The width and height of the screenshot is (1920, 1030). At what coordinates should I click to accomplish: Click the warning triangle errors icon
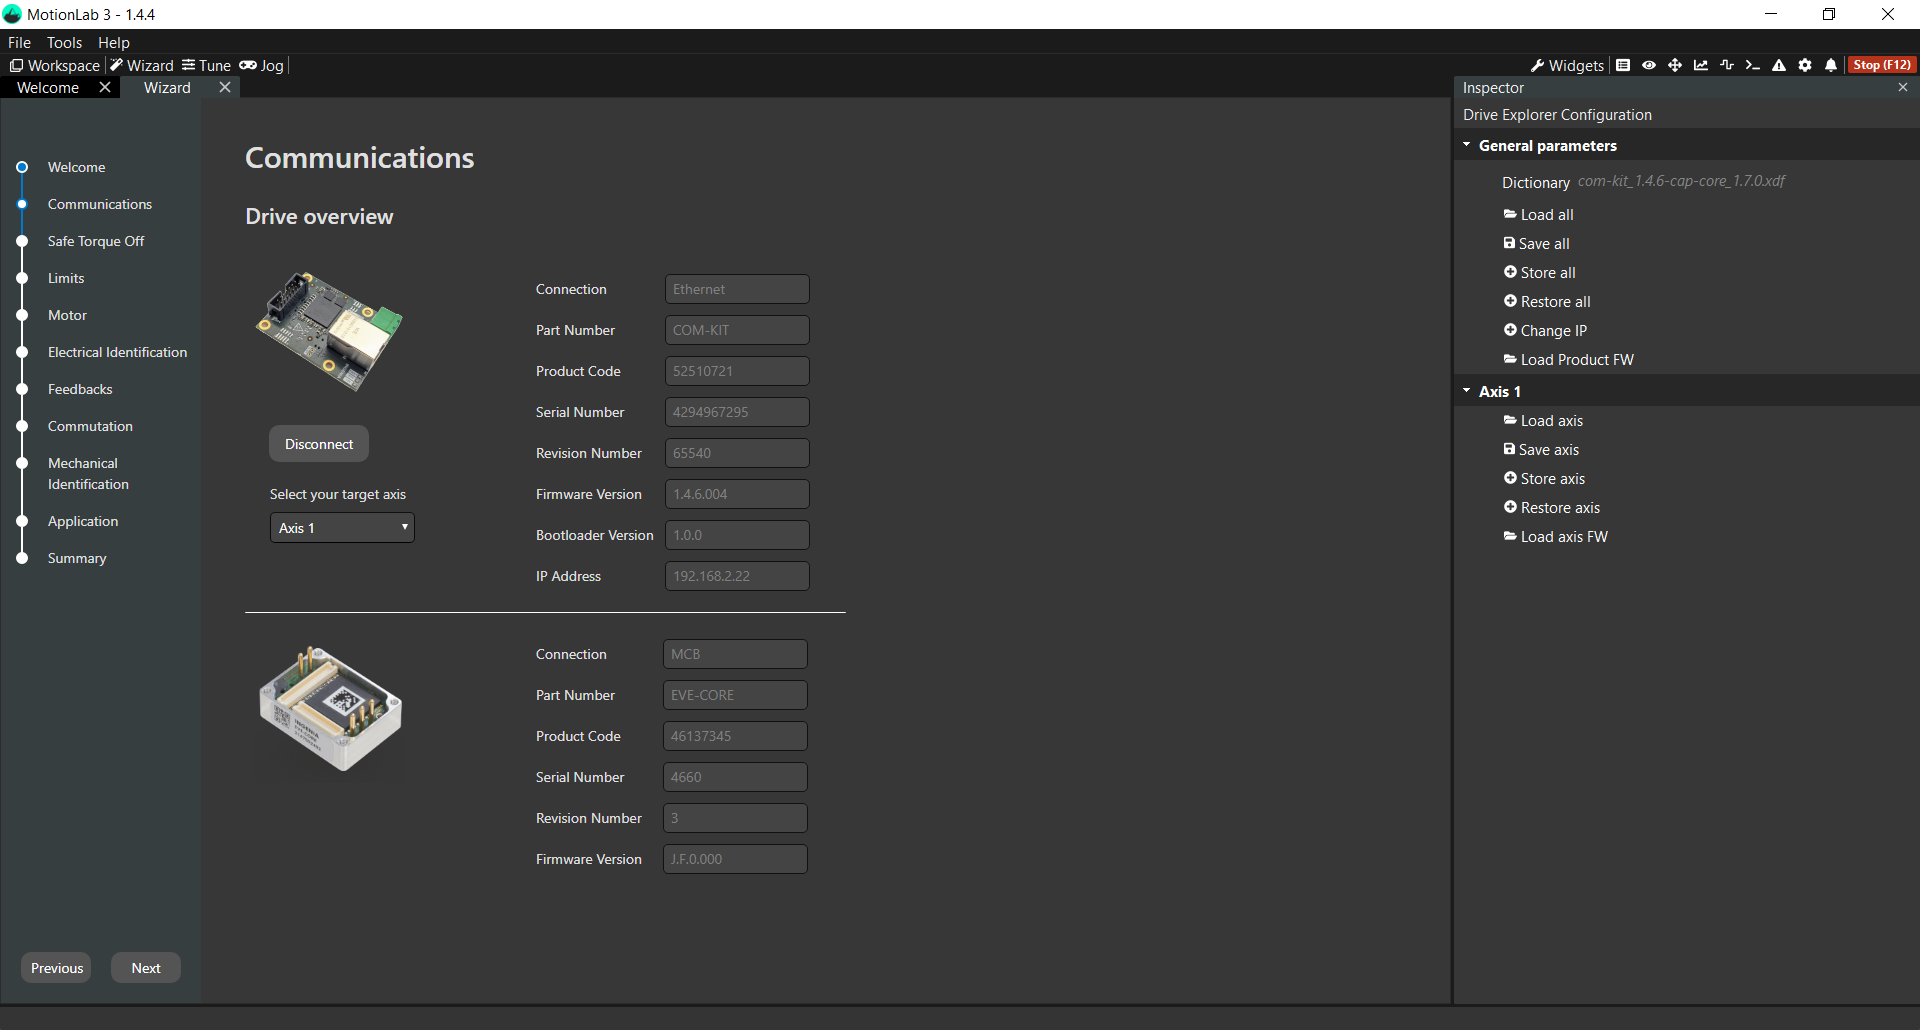(x=1779, y=65)
